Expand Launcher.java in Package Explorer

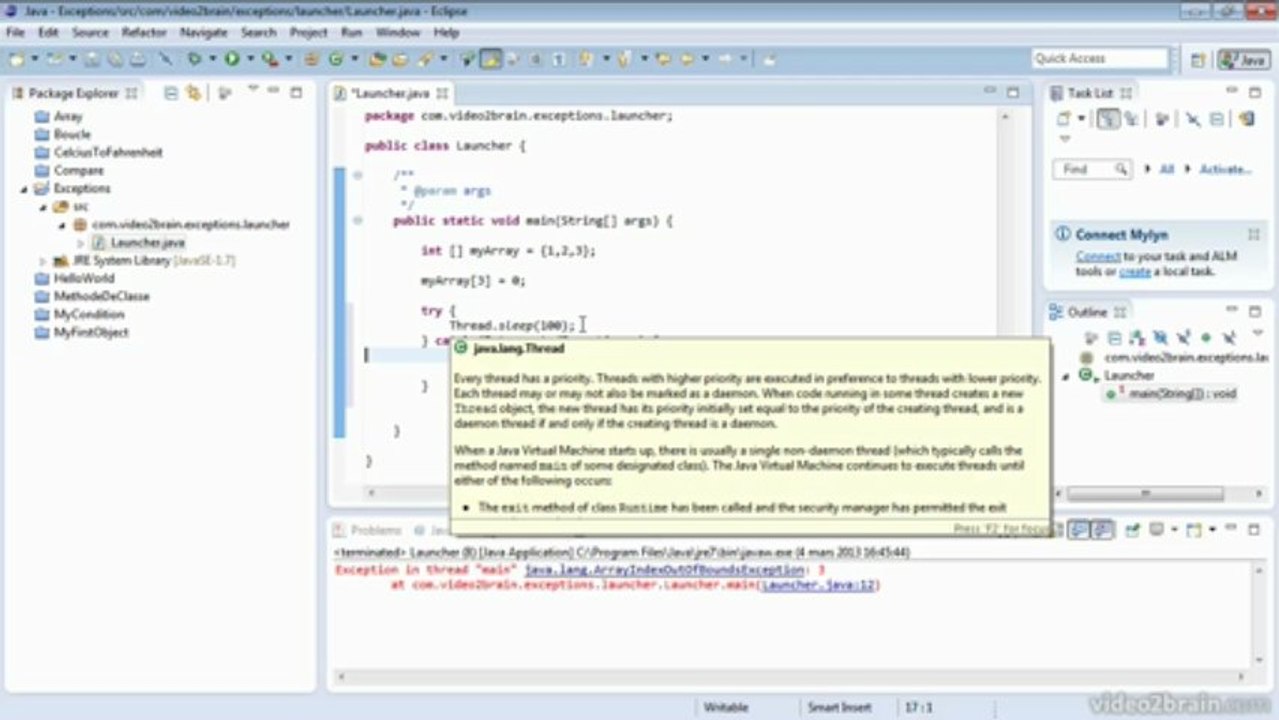click(x=81, y=243)
